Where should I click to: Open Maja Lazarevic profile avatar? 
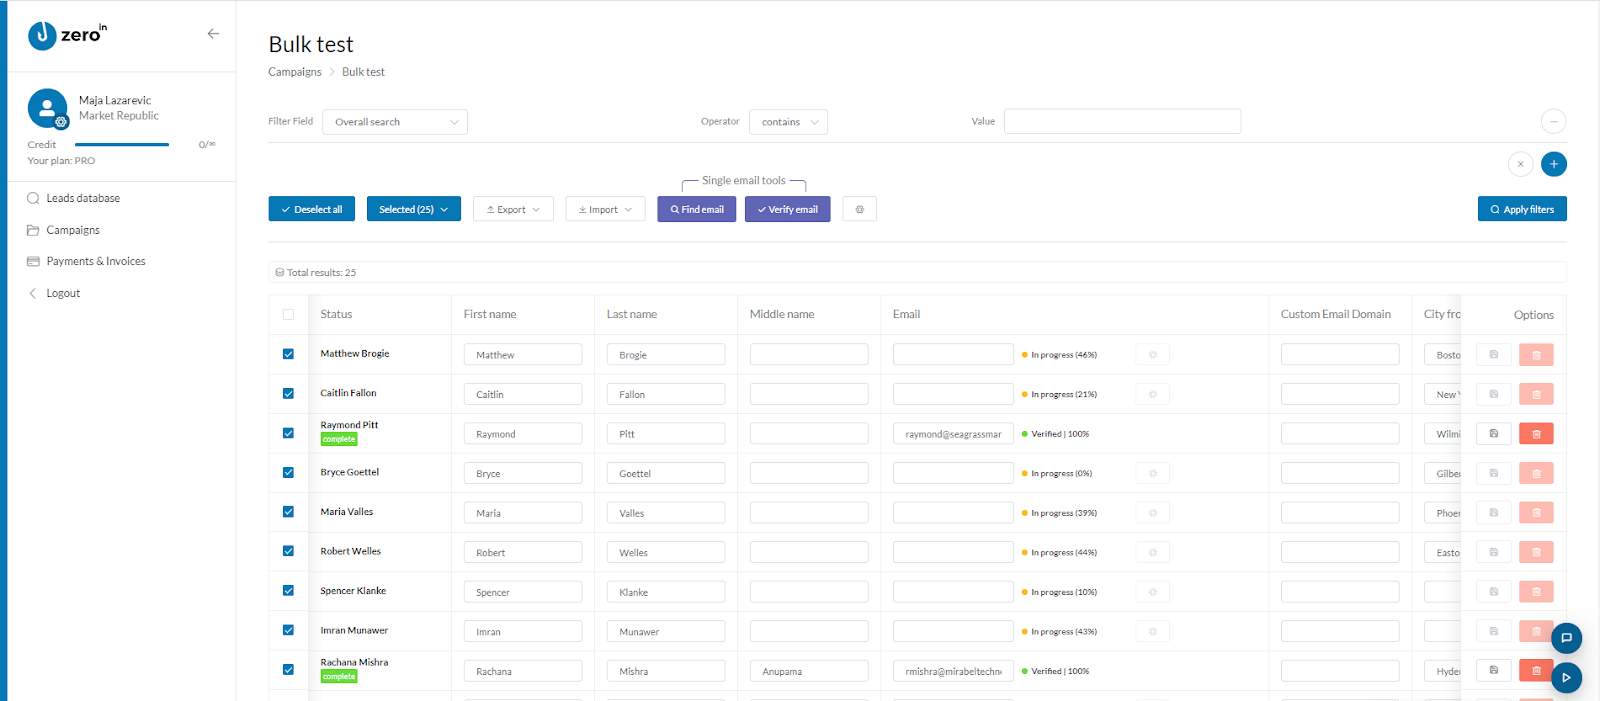tap(47, 109)
